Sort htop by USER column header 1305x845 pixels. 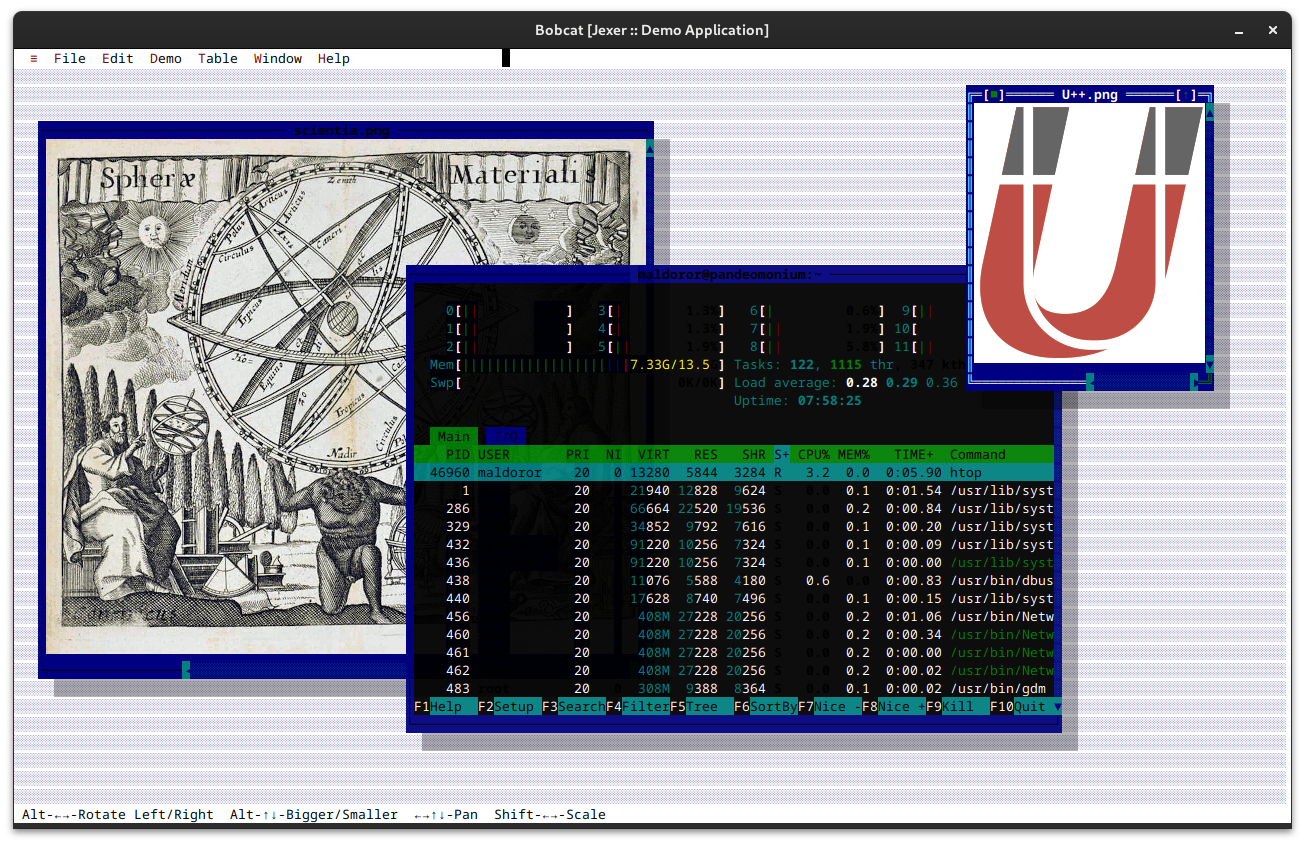[494, 455]
